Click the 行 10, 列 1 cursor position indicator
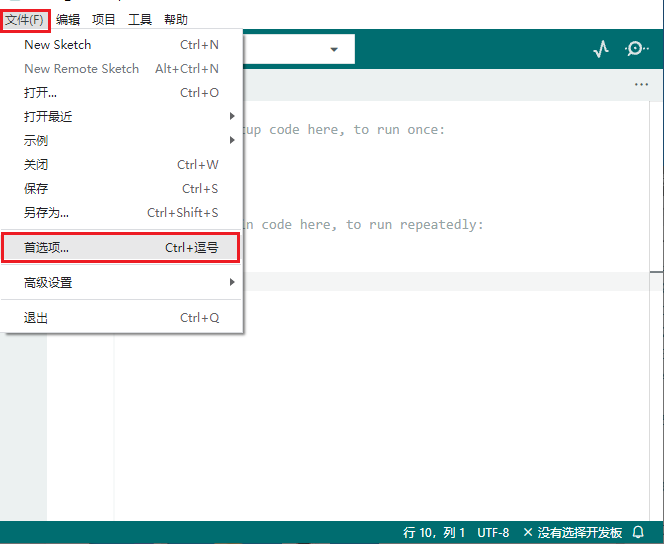Screen dimensions: 664x544 point(434,532)
